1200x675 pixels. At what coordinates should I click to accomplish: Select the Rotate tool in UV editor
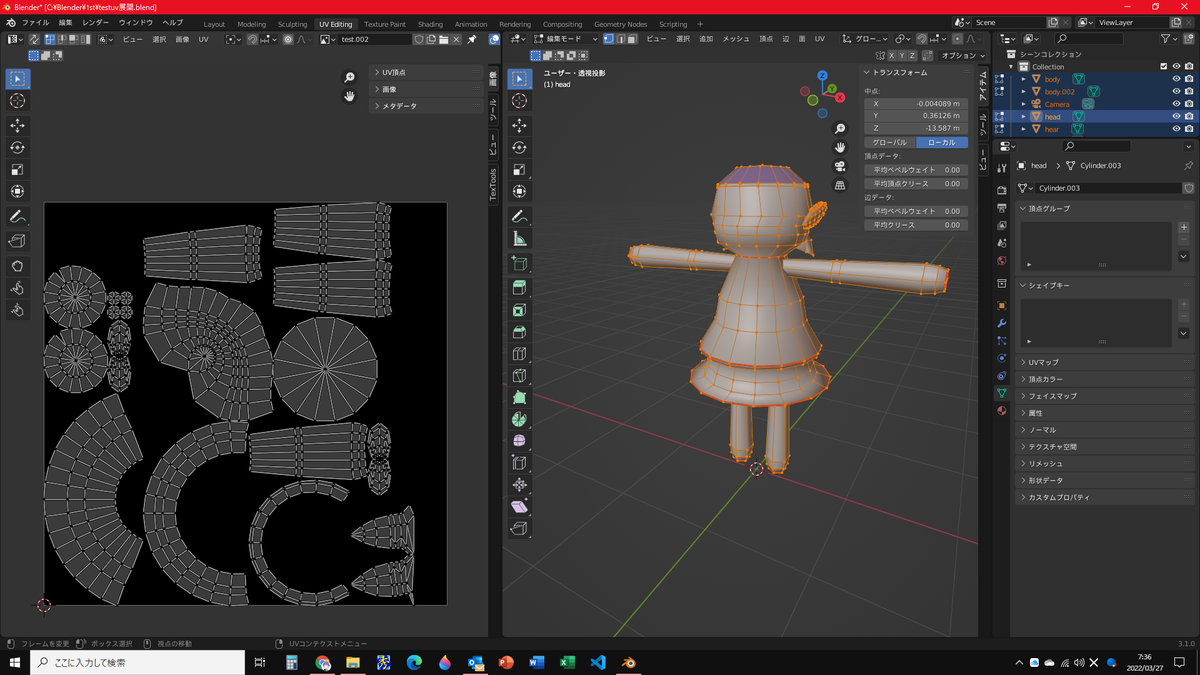[x=17, y=148]
